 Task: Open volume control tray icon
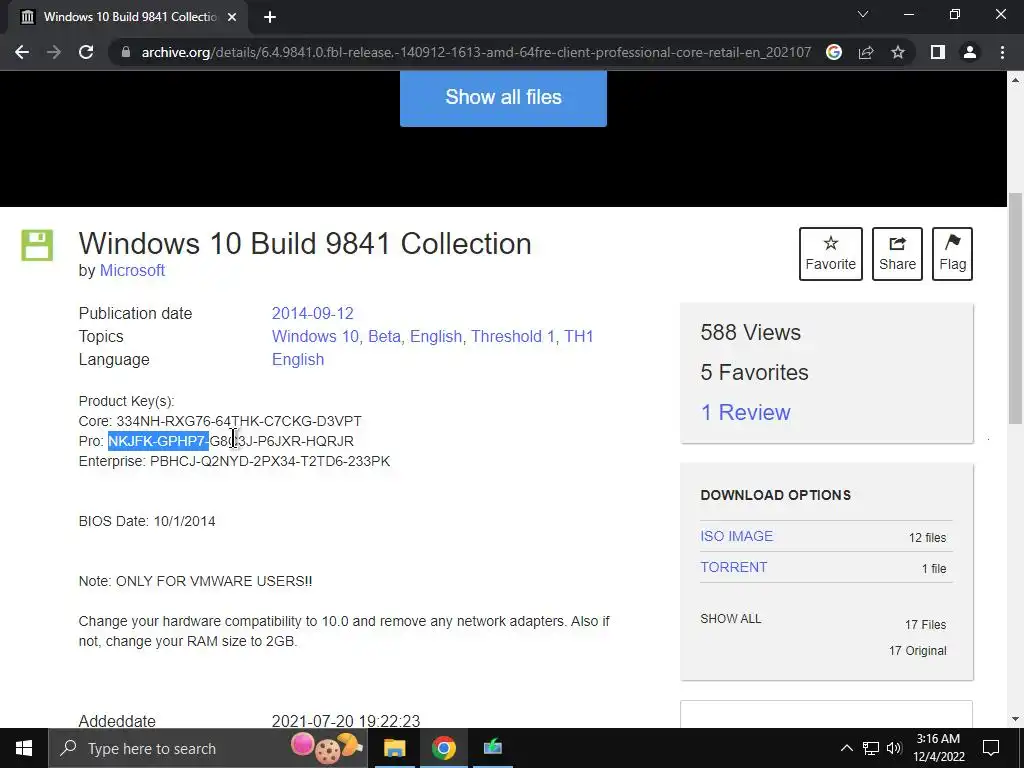(894, 748)
